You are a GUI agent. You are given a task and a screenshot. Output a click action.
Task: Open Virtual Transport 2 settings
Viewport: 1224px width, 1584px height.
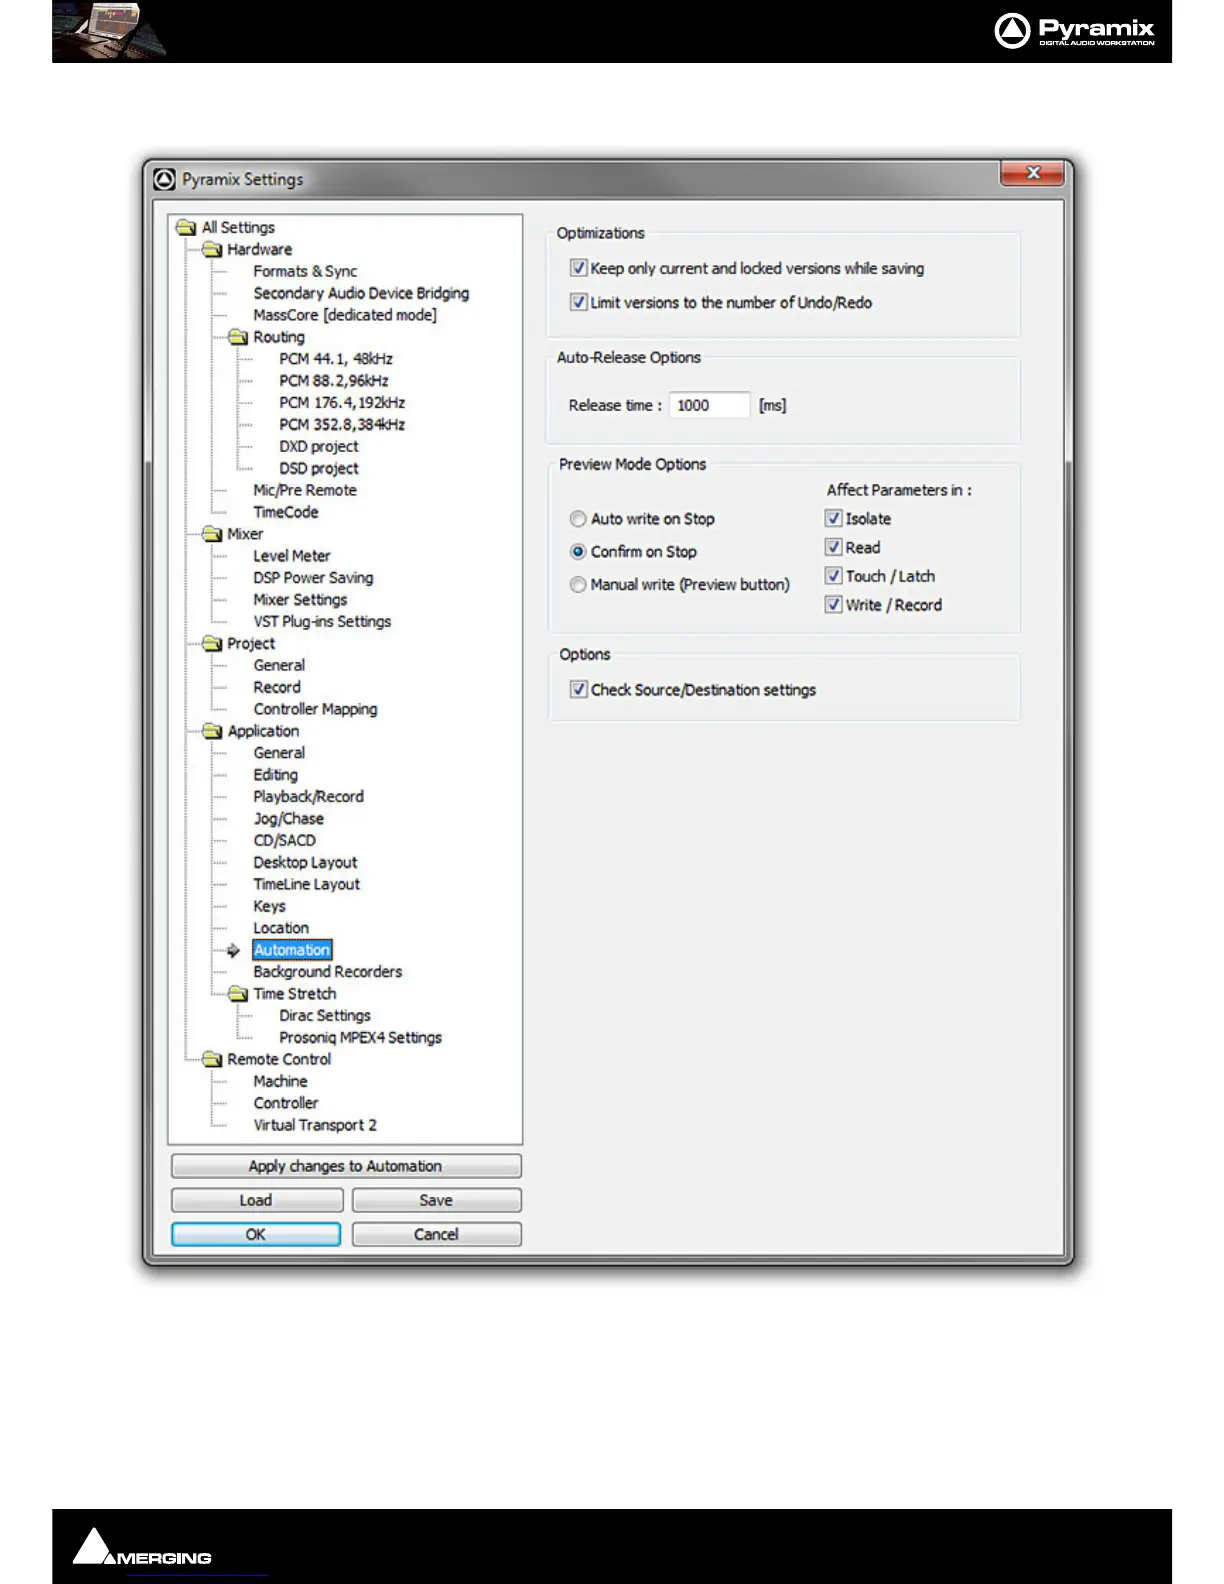[315, 1126]
